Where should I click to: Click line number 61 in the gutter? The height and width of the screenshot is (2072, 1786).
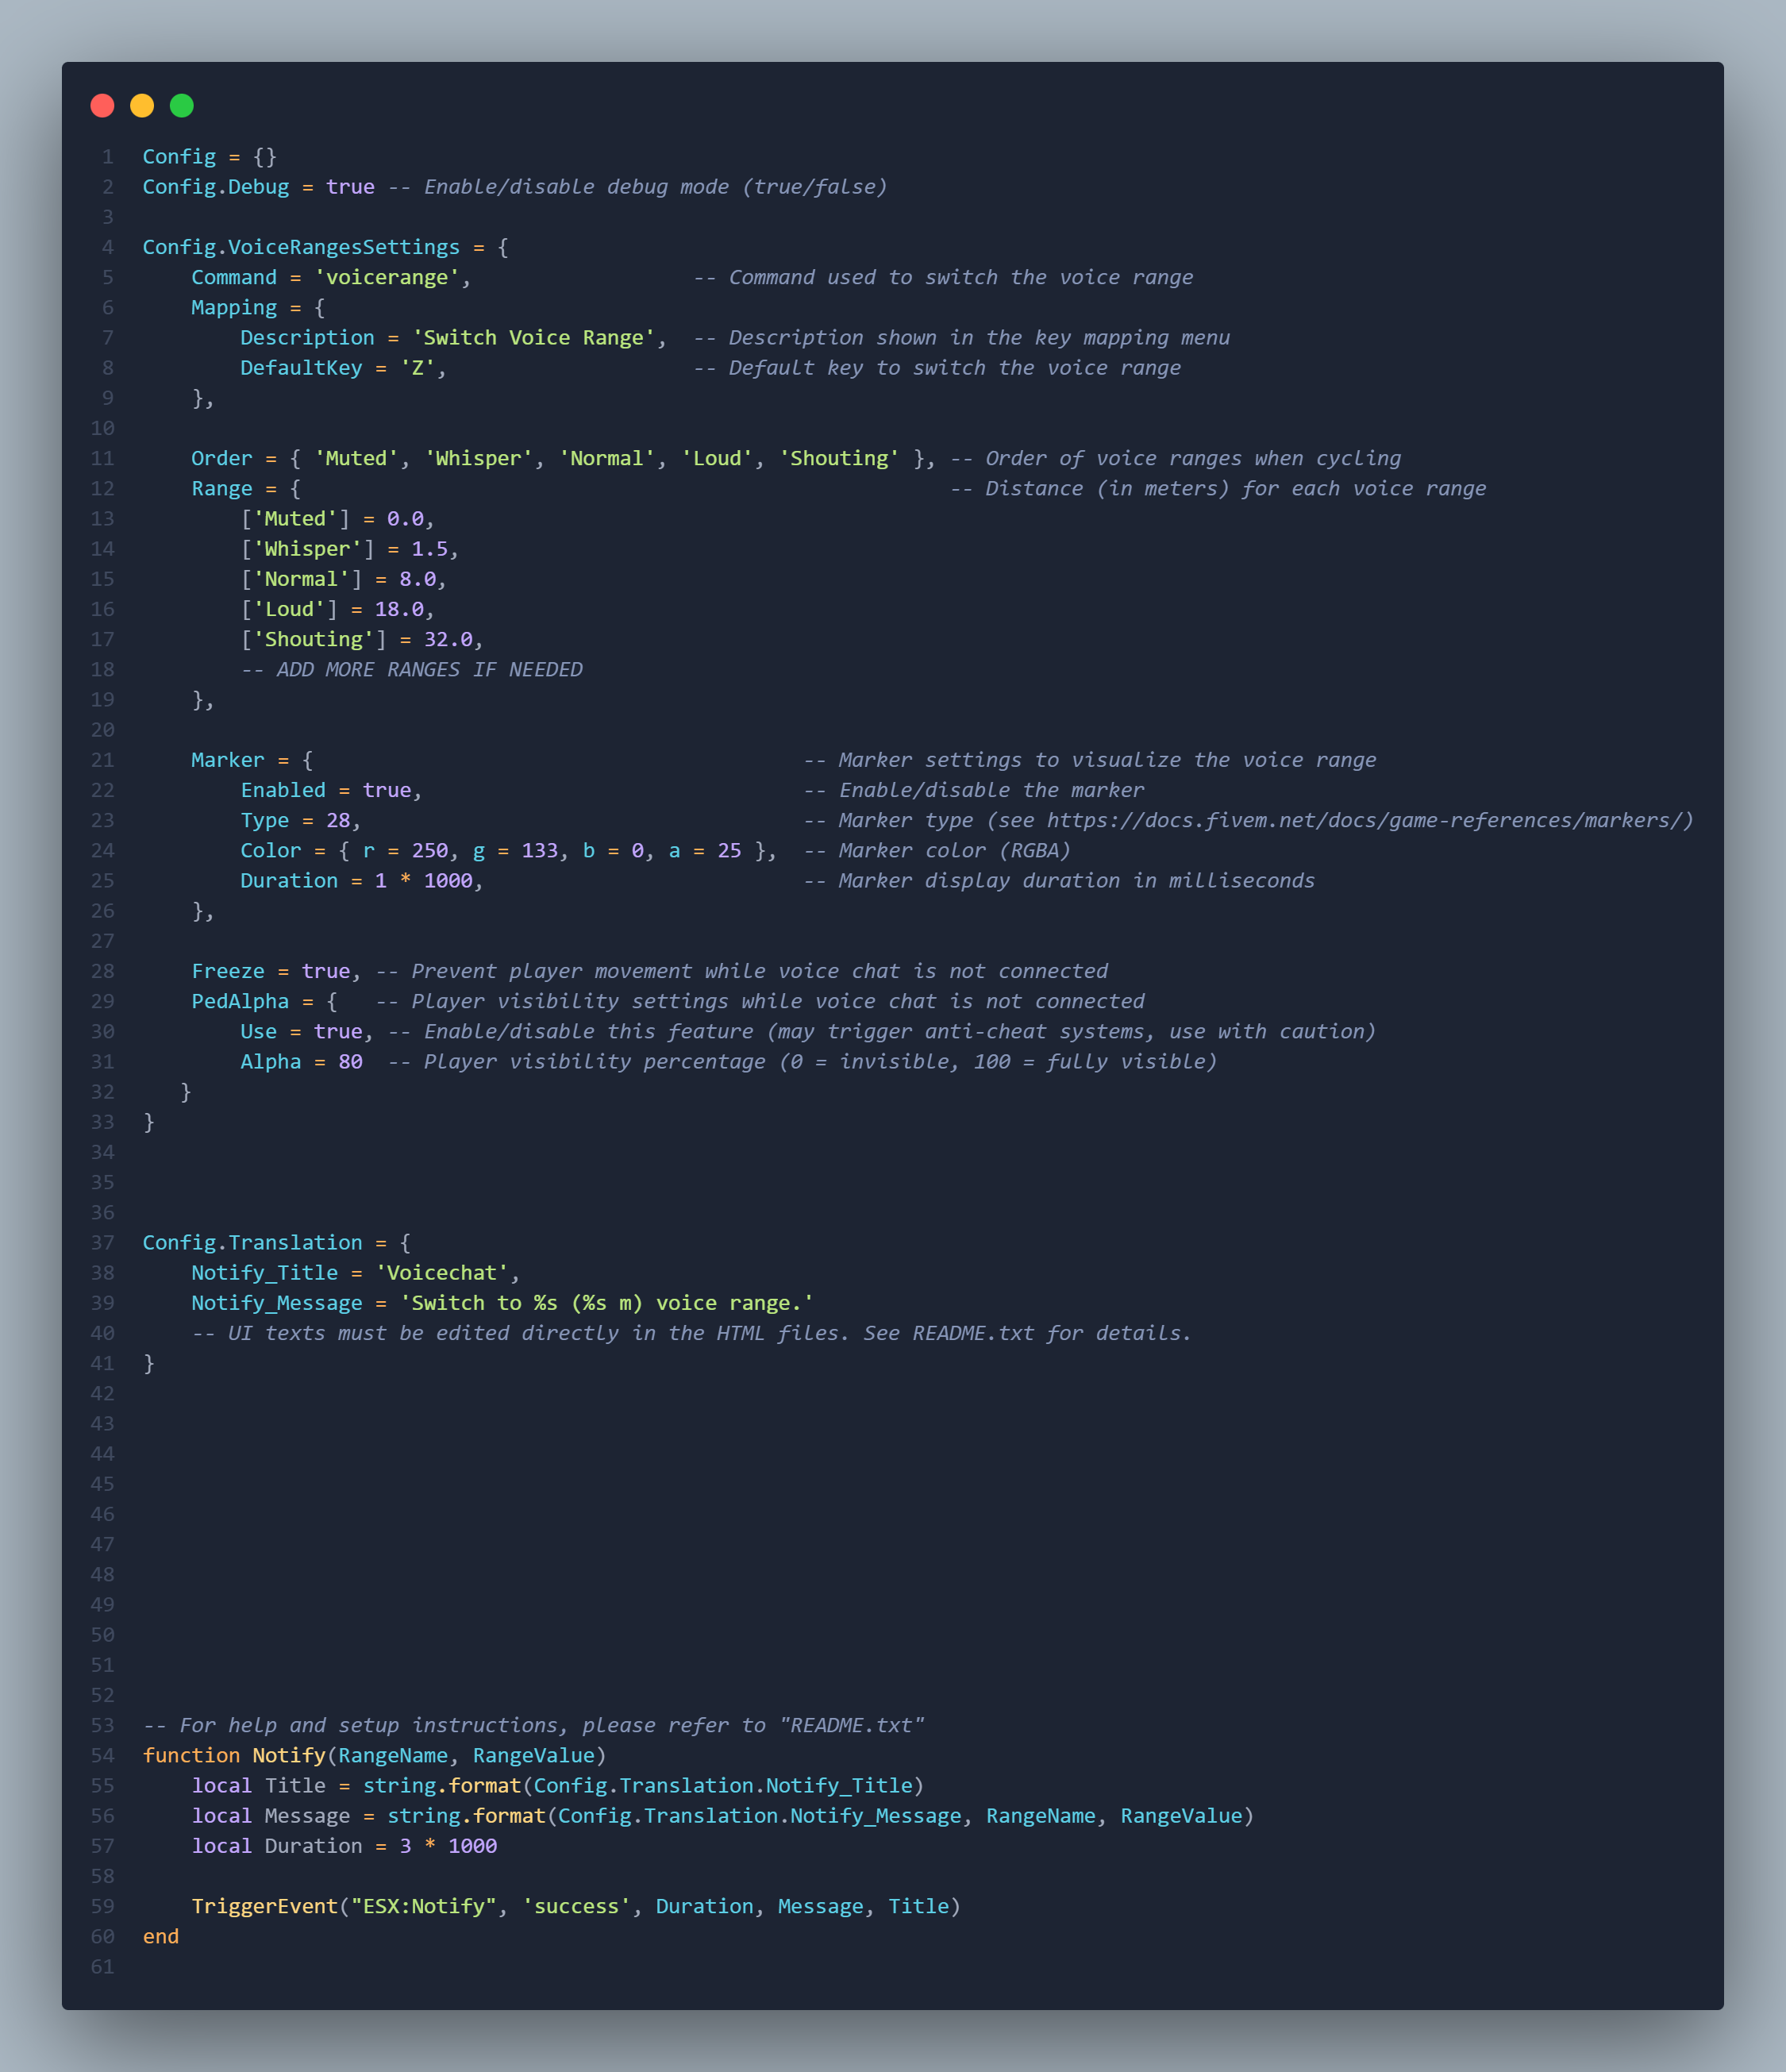103,1966
